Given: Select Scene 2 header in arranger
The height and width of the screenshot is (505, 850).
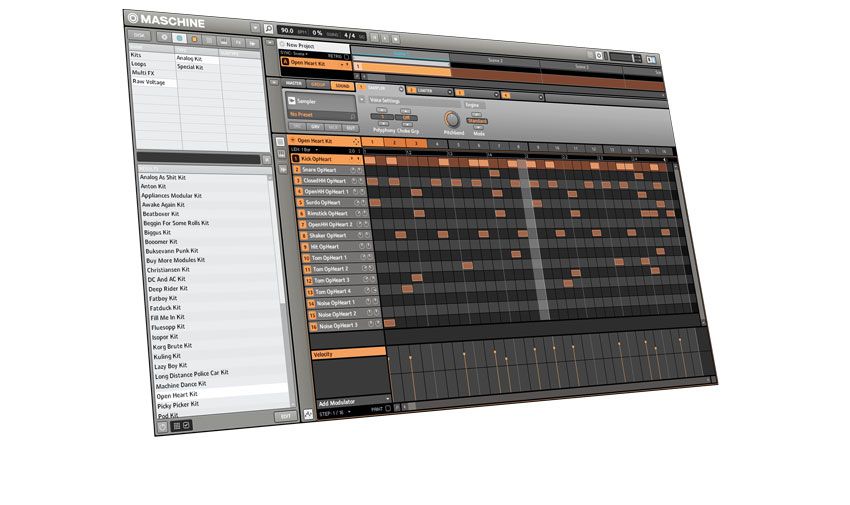Looking at the screenshot, I should click(x=495, y=60).
